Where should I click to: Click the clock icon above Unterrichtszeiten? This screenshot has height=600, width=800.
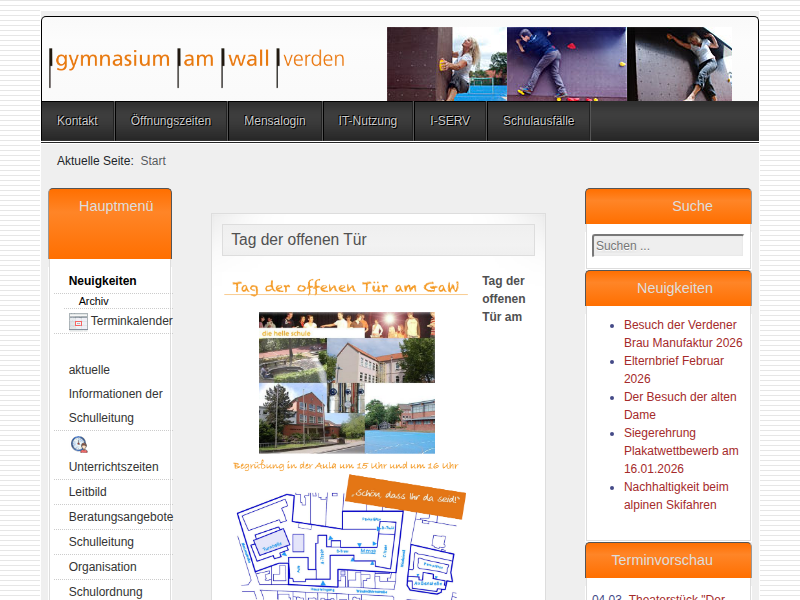[79, 444]
